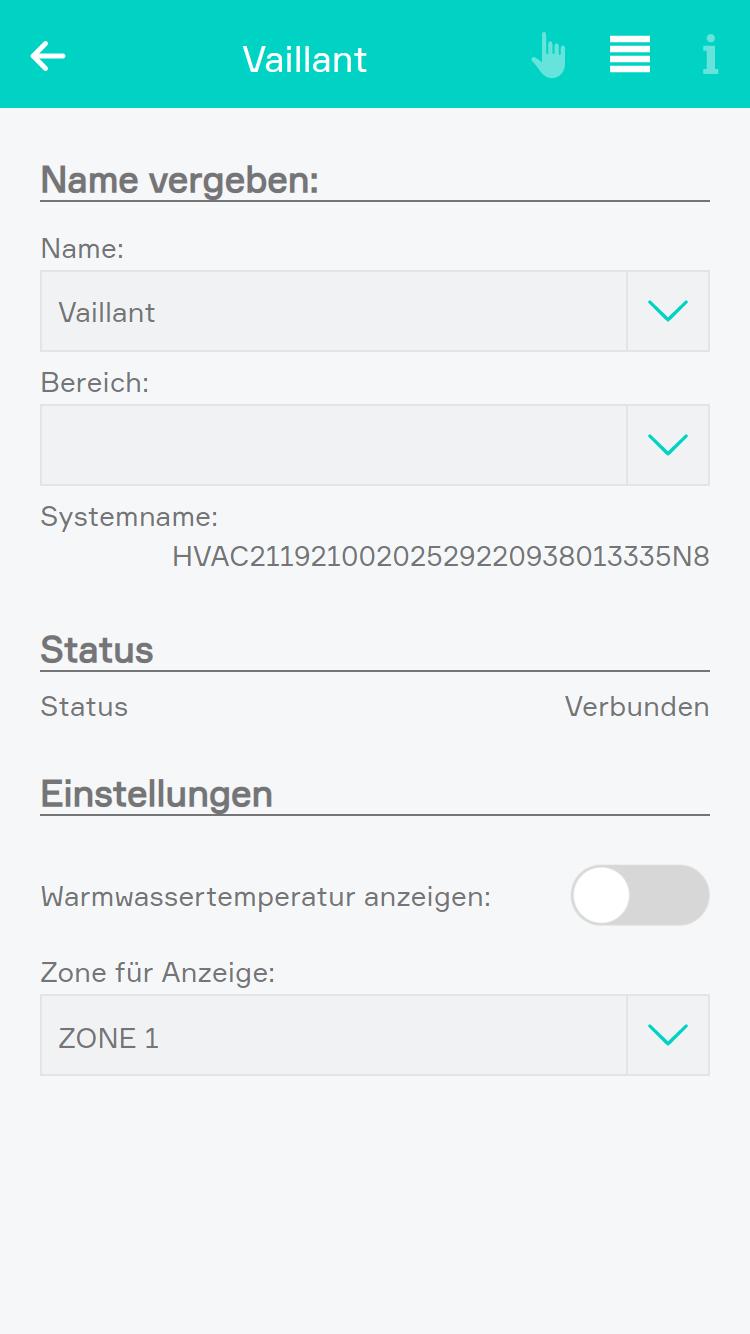
Task: Click the 'Systemname:' label
Action: pyautogui.click(x=129, y=517)
